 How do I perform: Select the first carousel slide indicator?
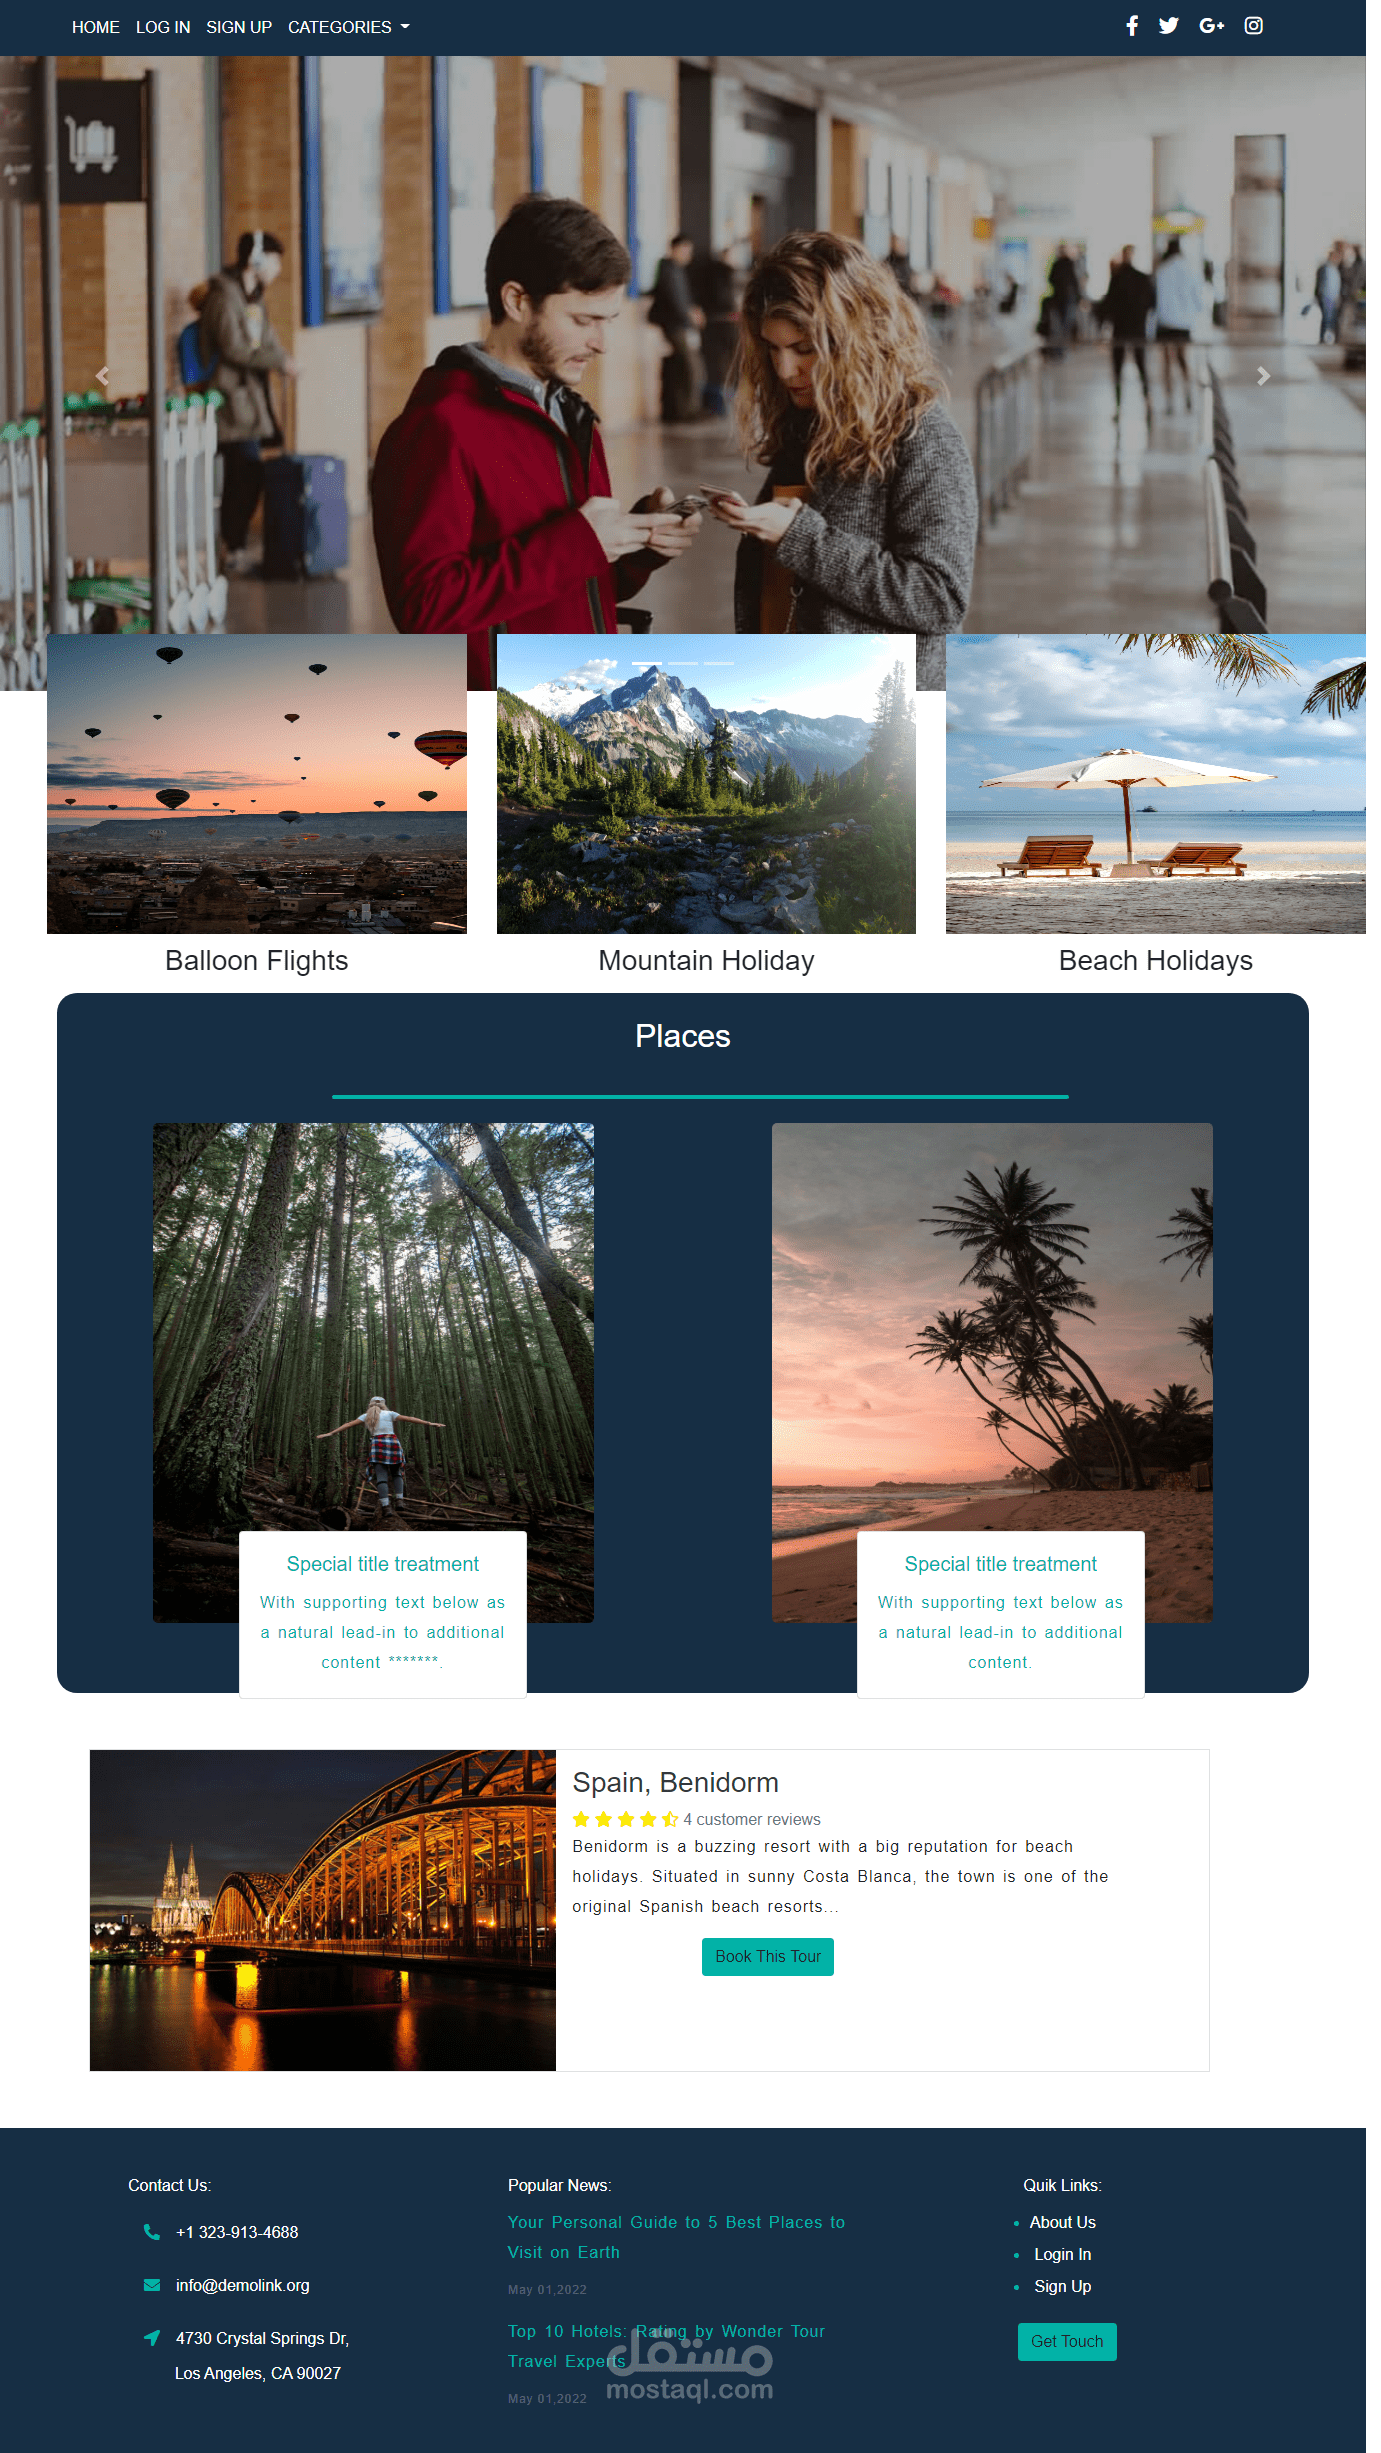click(647, 663)
